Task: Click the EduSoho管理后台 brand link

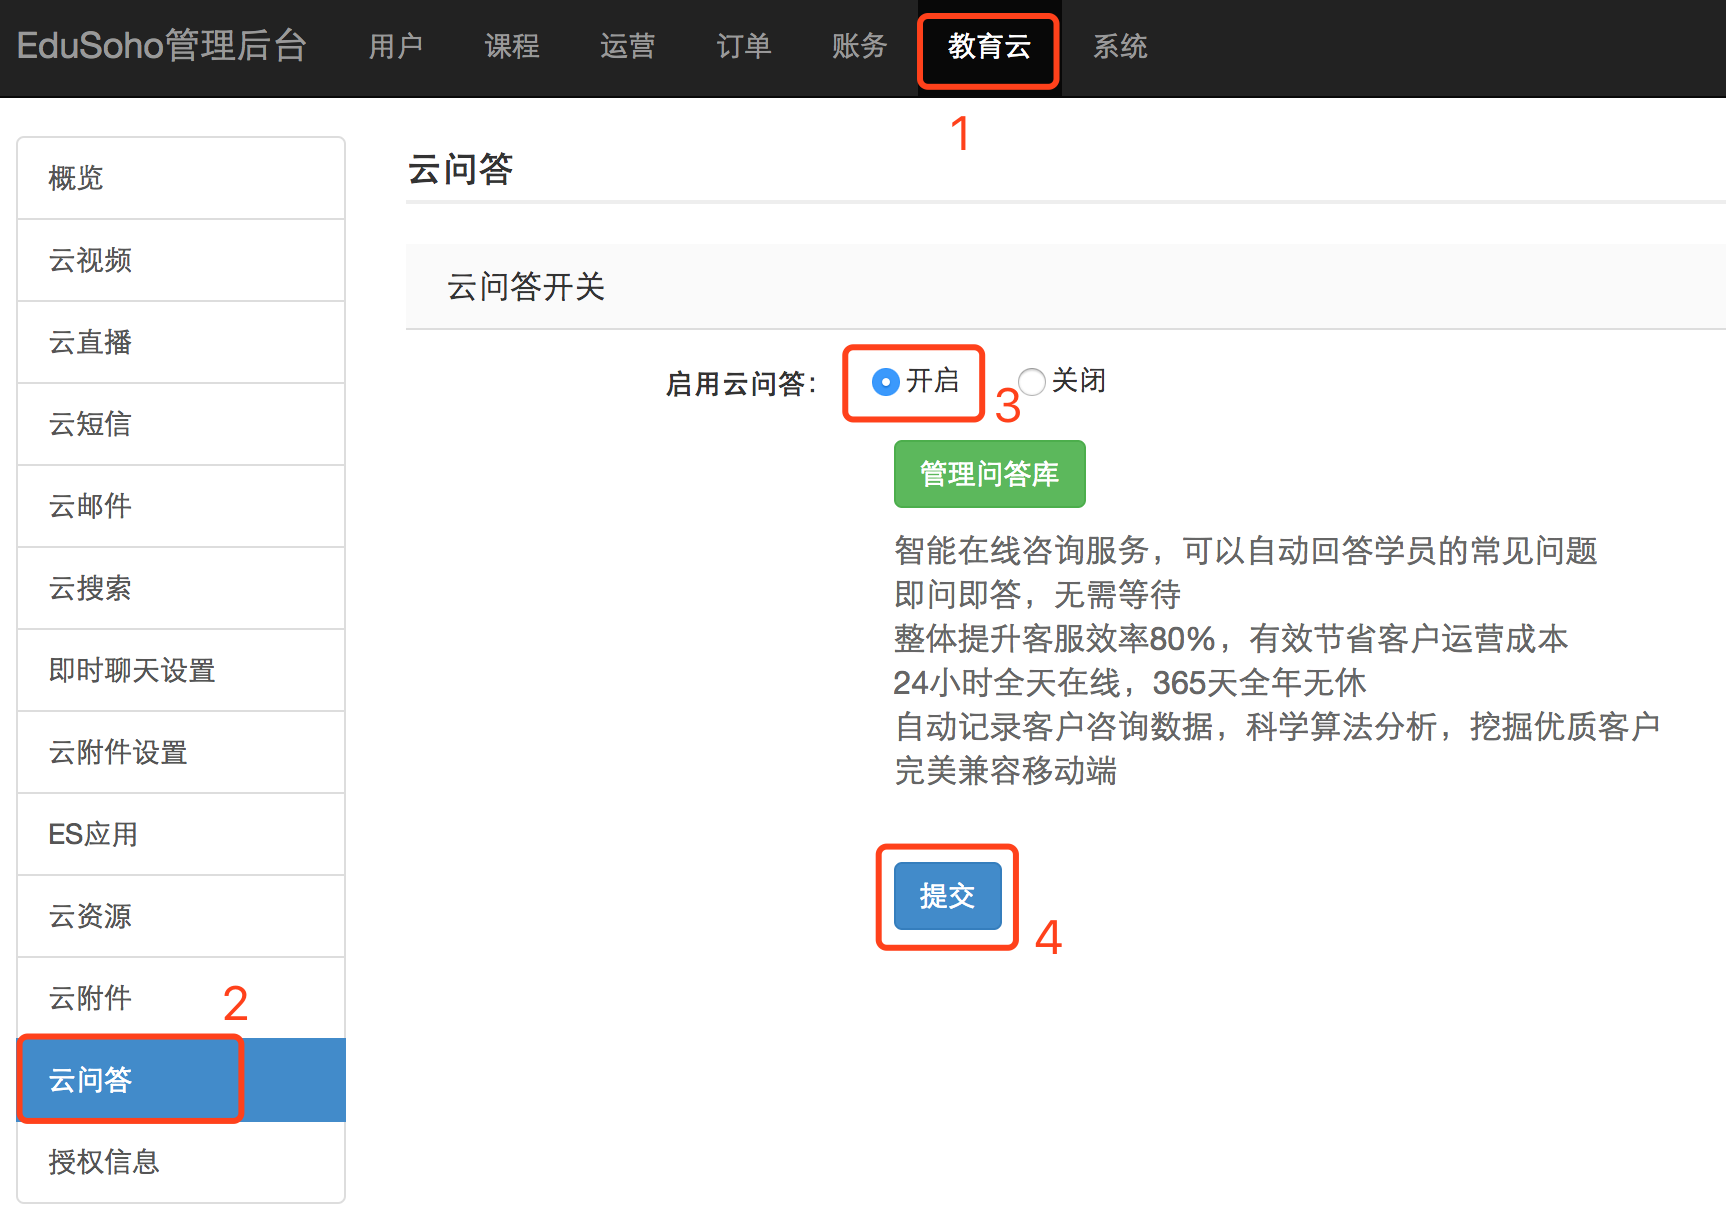Action: (x=162, y=46)
